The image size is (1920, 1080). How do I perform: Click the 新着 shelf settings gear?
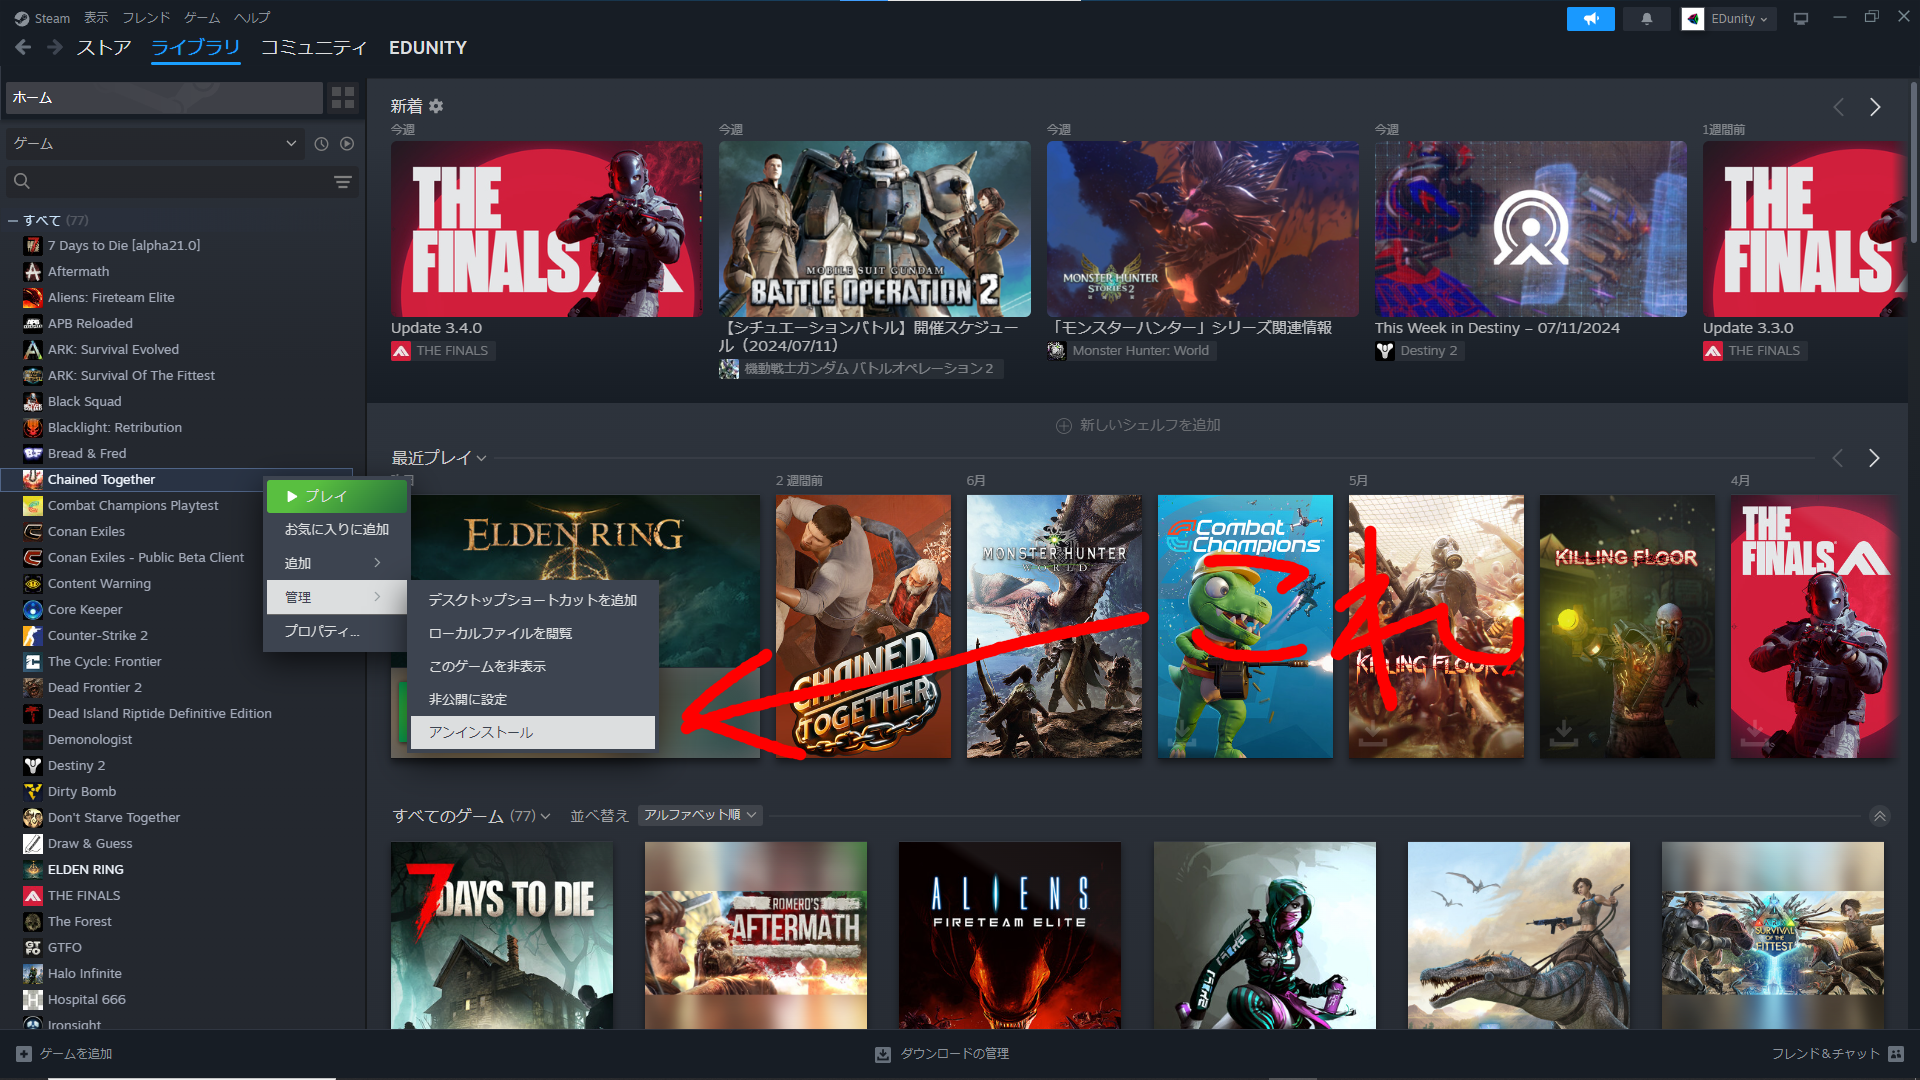pos(436,106)
